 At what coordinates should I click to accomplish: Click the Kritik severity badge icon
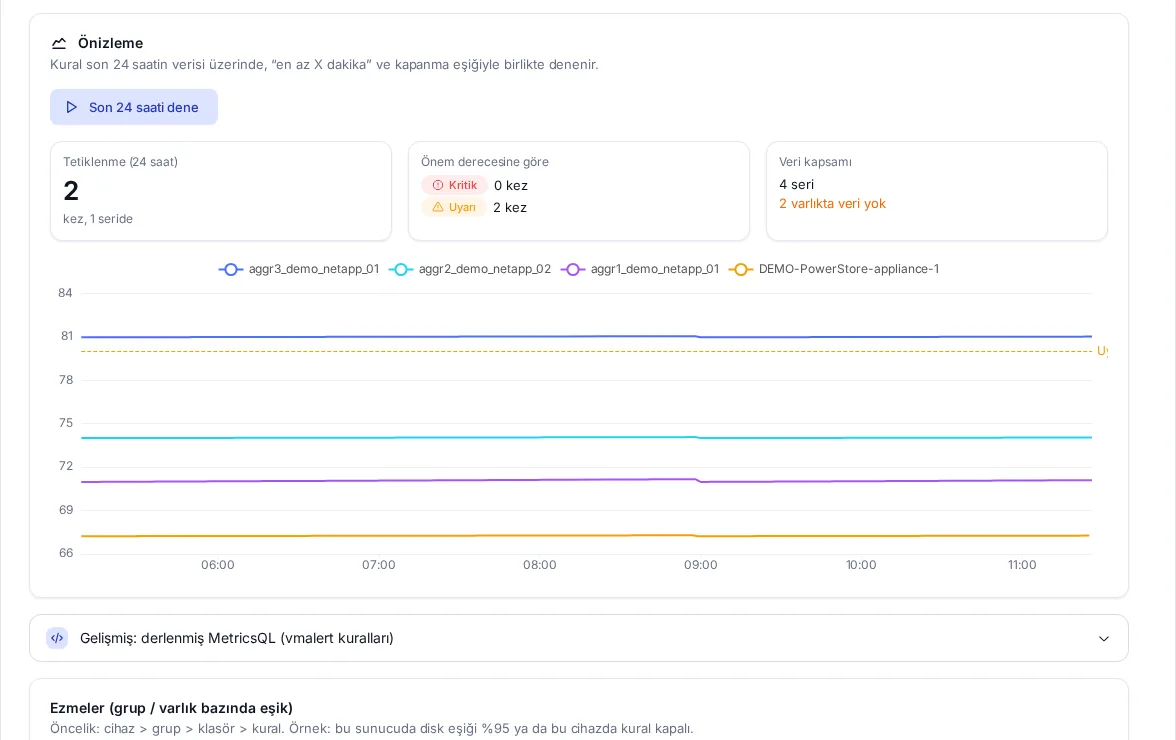(x=438, y=185)
